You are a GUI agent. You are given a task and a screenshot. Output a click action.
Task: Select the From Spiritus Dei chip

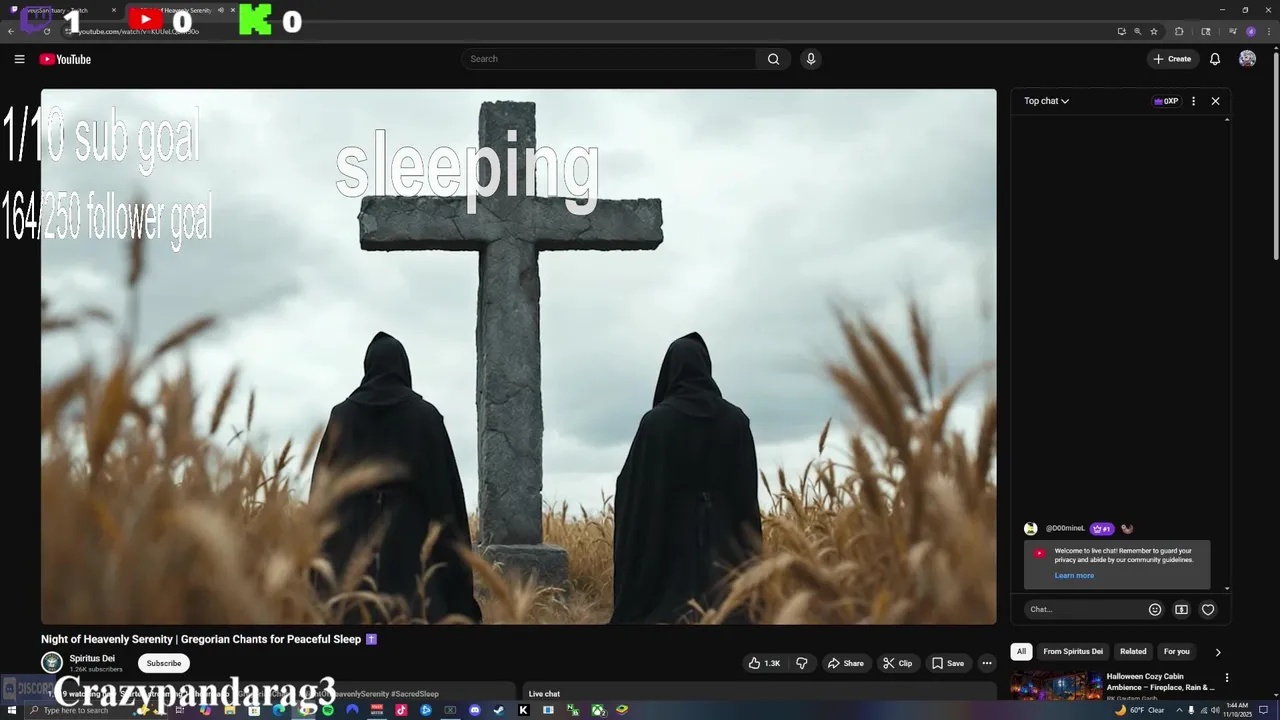click(1073, 652)
